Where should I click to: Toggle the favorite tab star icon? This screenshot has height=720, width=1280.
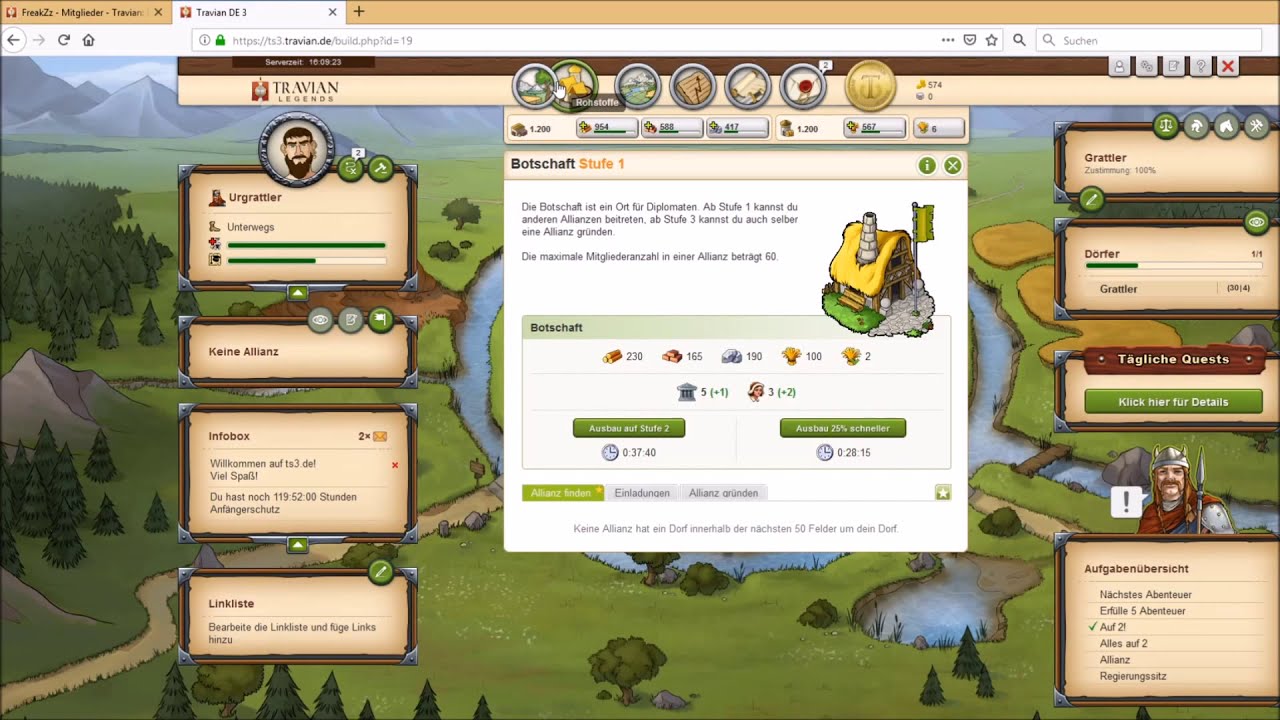click(x=943, y=492)
